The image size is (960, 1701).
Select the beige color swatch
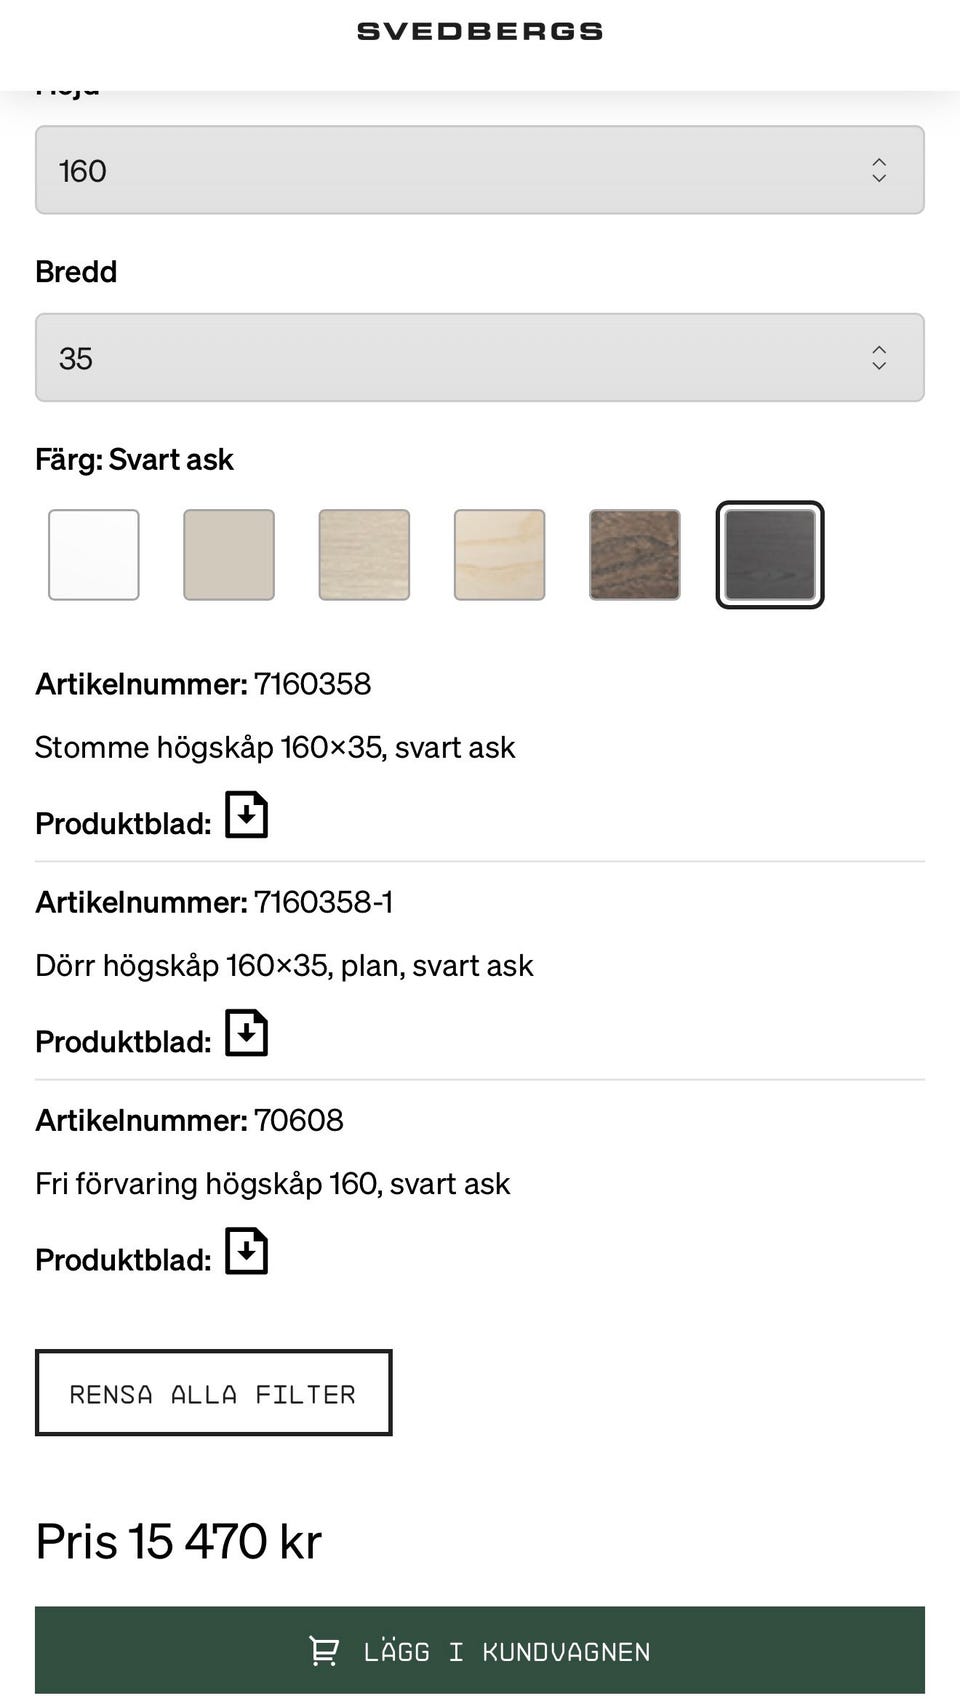click(229, 555)
